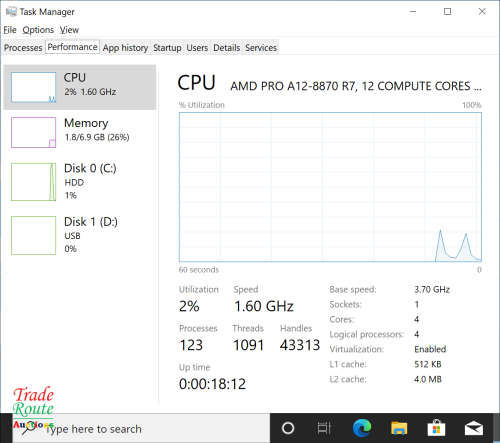Minimize the Task Manager window
Viewport: 500px width, 443px height.
[413, 12]
